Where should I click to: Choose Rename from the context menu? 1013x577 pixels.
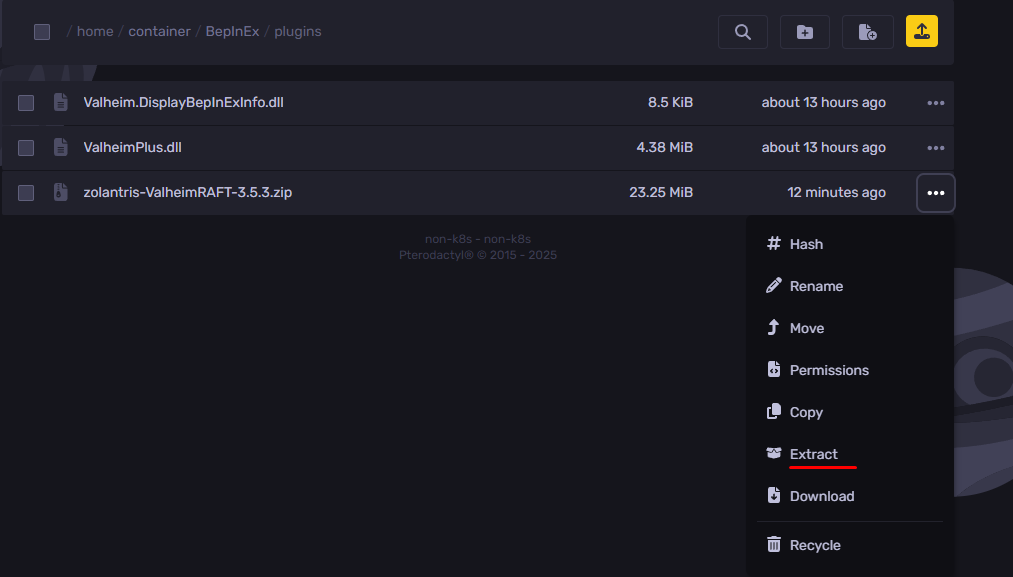[x=850, y=286]
